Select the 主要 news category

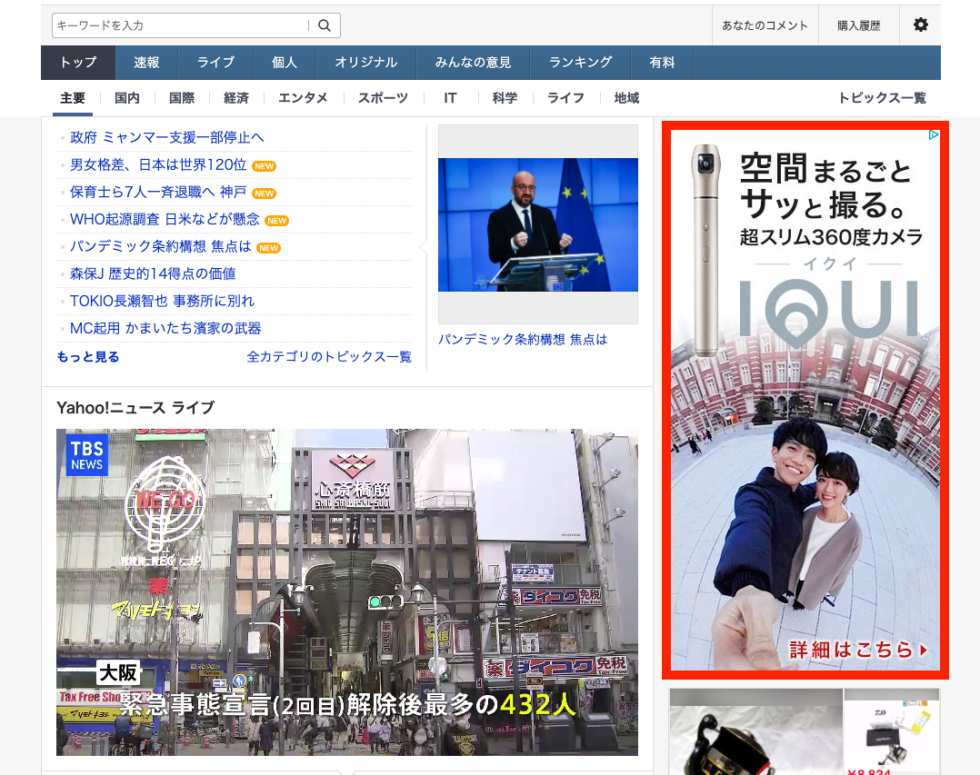71,98
